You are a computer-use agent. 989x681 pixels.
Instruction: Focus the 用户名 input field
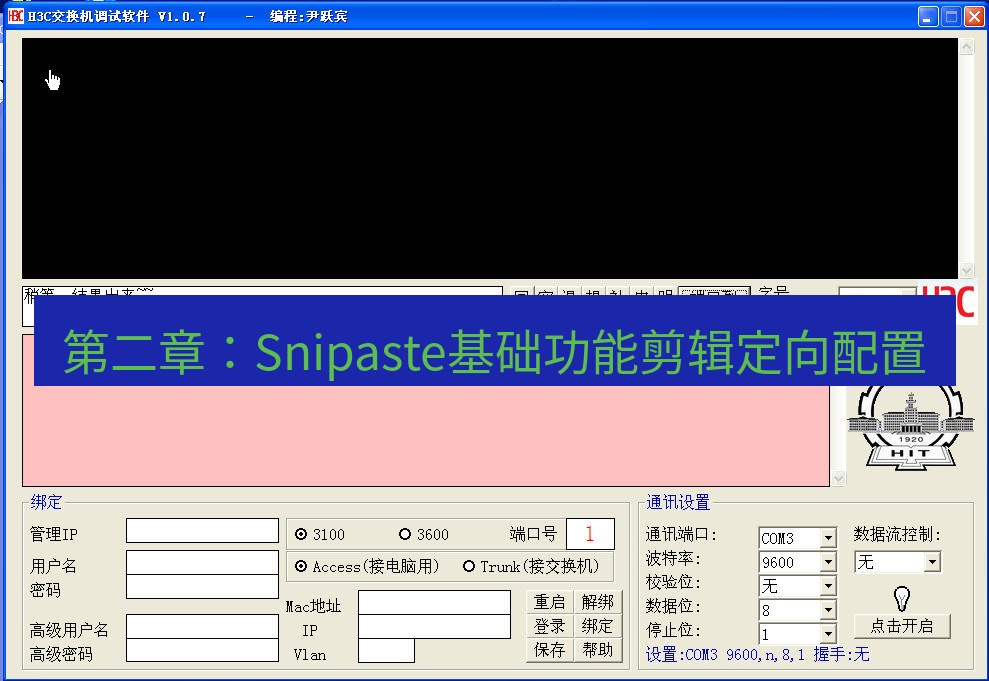[202, 562]
